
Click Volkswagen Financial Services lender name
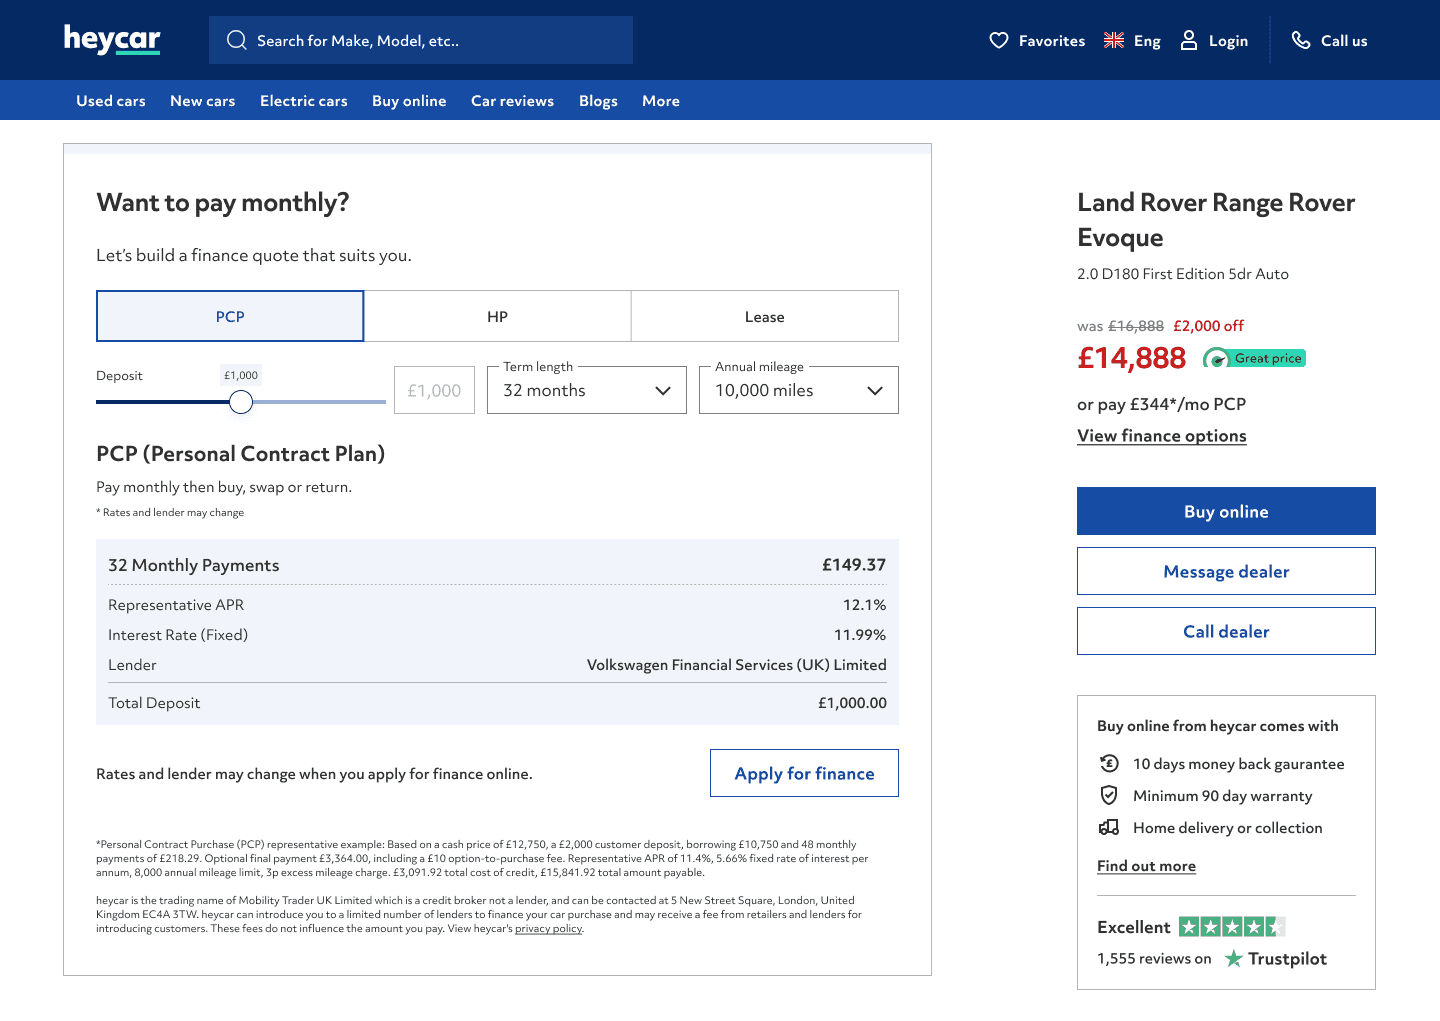[737, 665]
